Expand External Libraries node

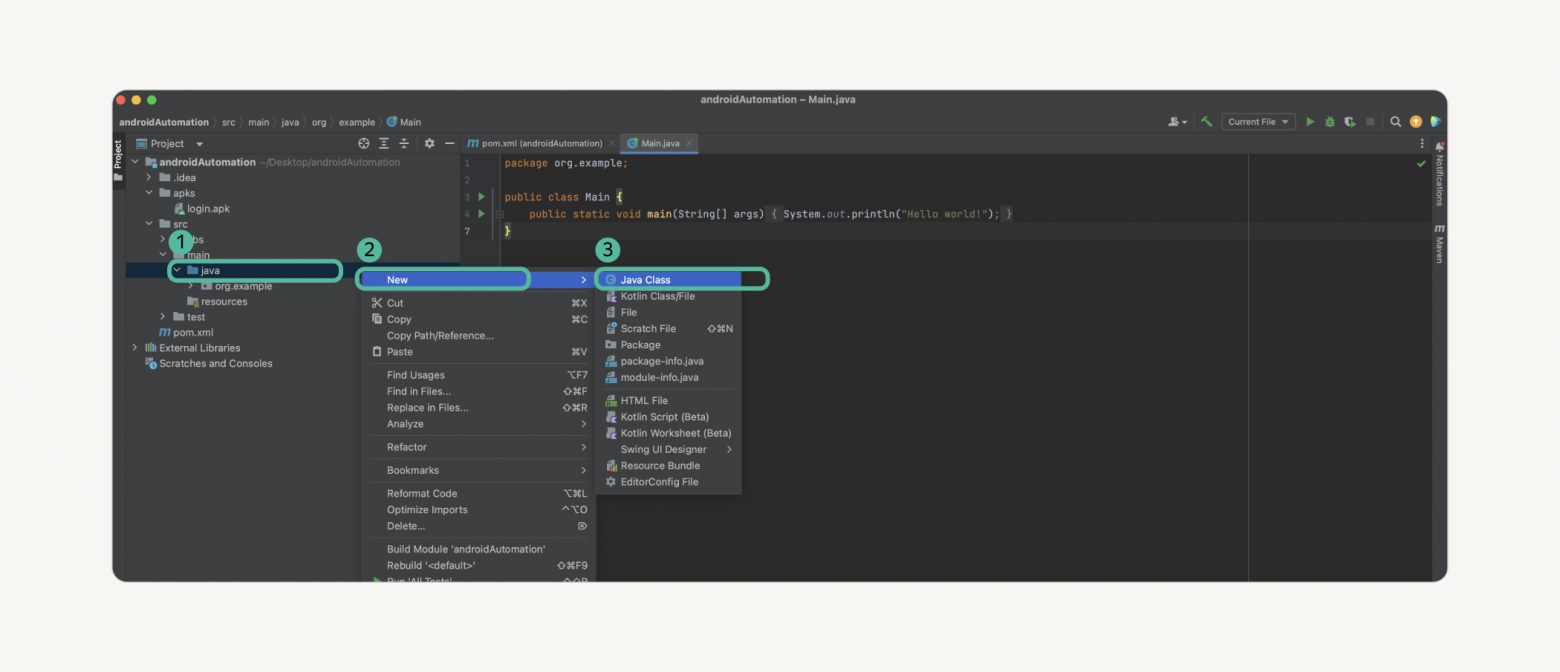click(136, 348)
